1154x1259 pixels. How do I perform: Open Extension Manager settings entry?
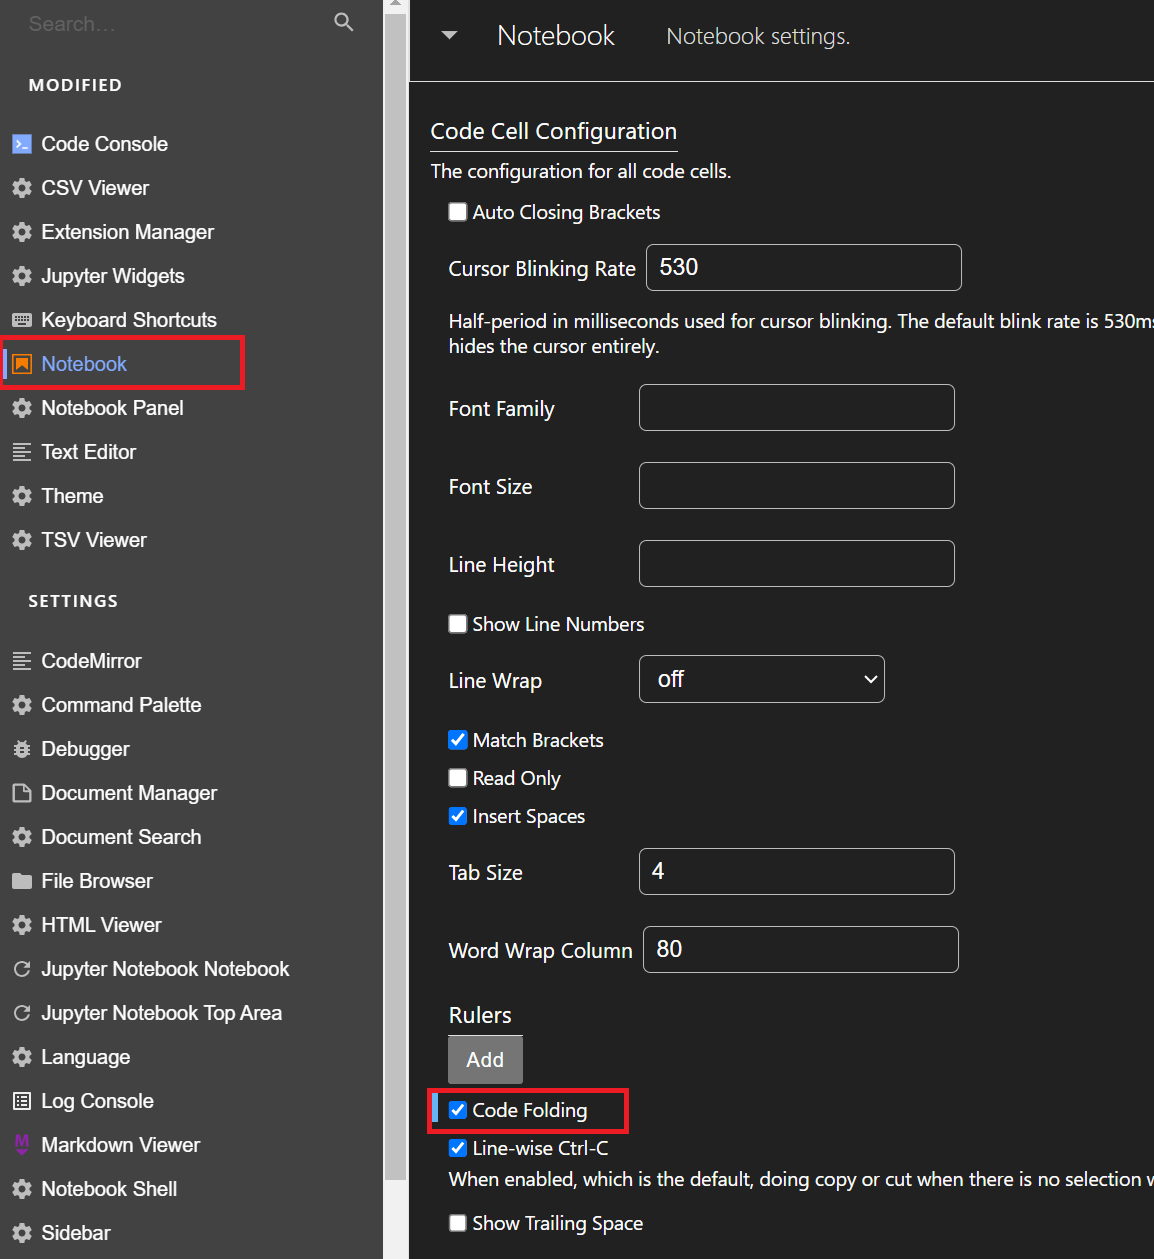pyautogui.click(x=127, y=232)
